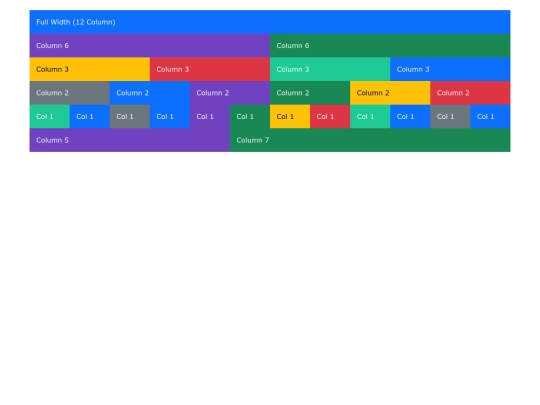Click the red Column 3 block
This screenshot has width=540, height=405.
pos(210,69)
